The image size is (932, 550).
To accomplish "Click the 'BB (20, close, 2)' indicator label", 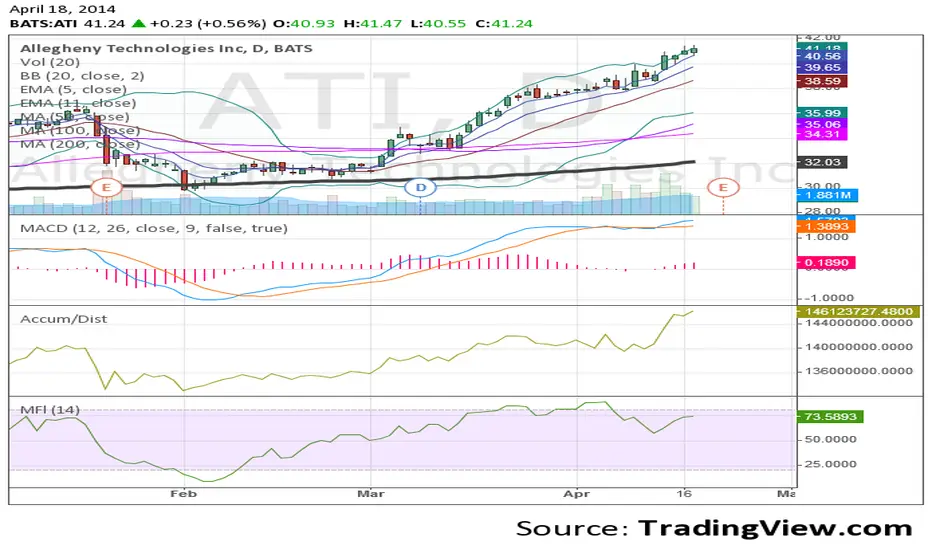I will click(82, 76).
